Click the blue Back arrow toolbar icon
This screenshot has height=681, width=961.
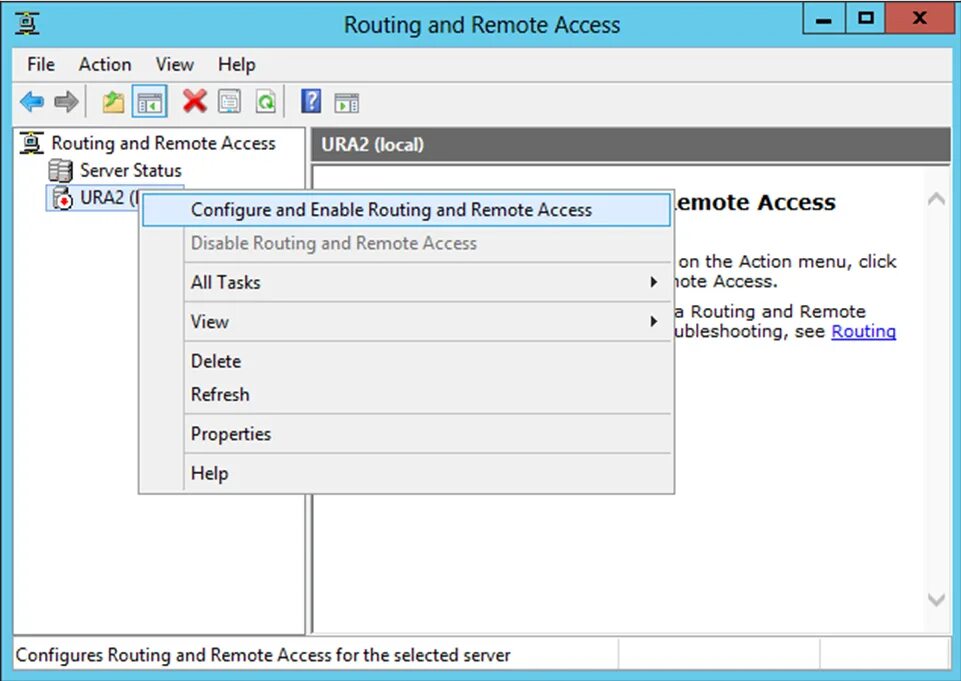pyautogui.click(x=32, y=101)
